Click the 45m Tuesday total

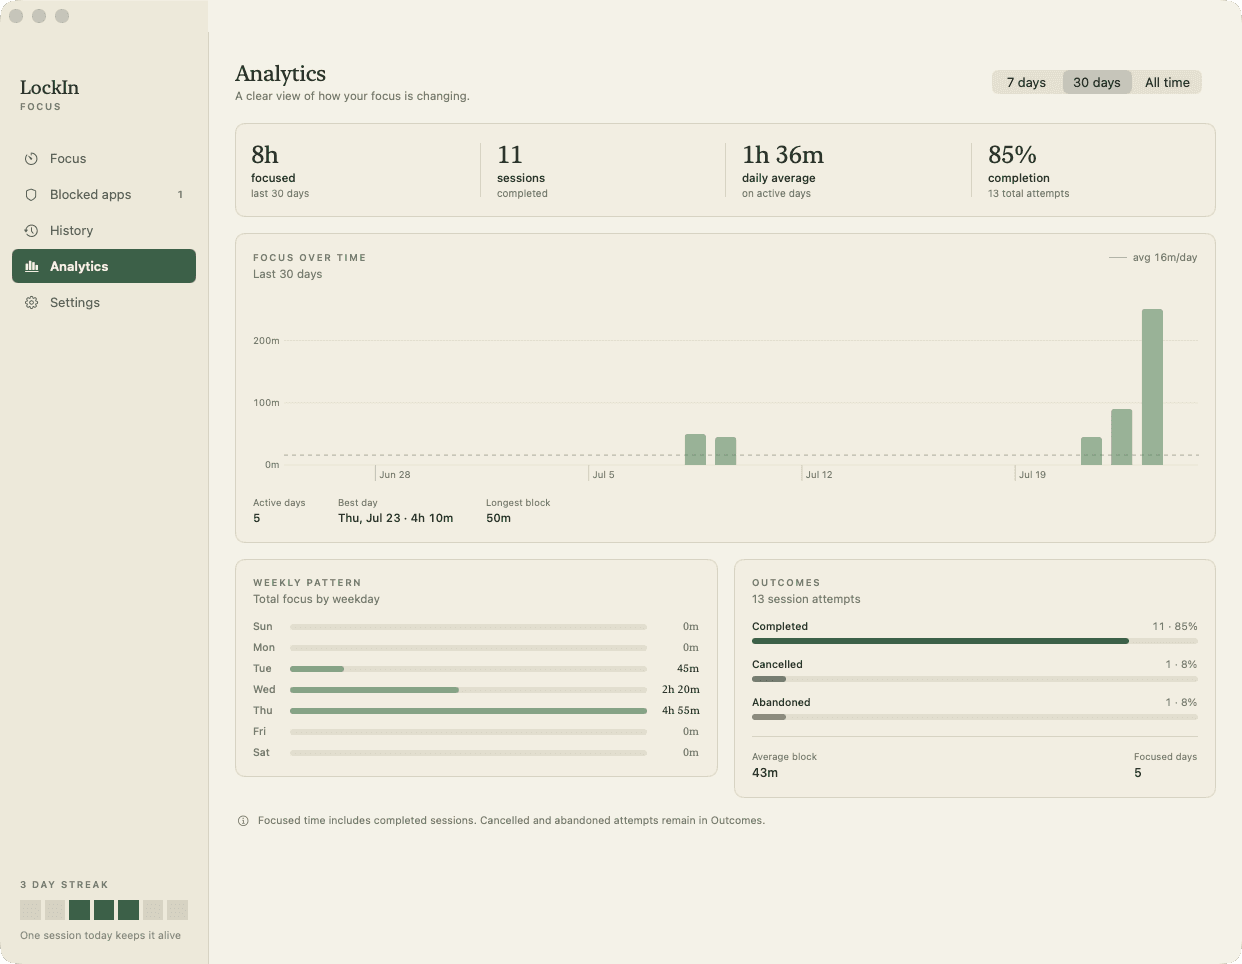tap(688, 669)
